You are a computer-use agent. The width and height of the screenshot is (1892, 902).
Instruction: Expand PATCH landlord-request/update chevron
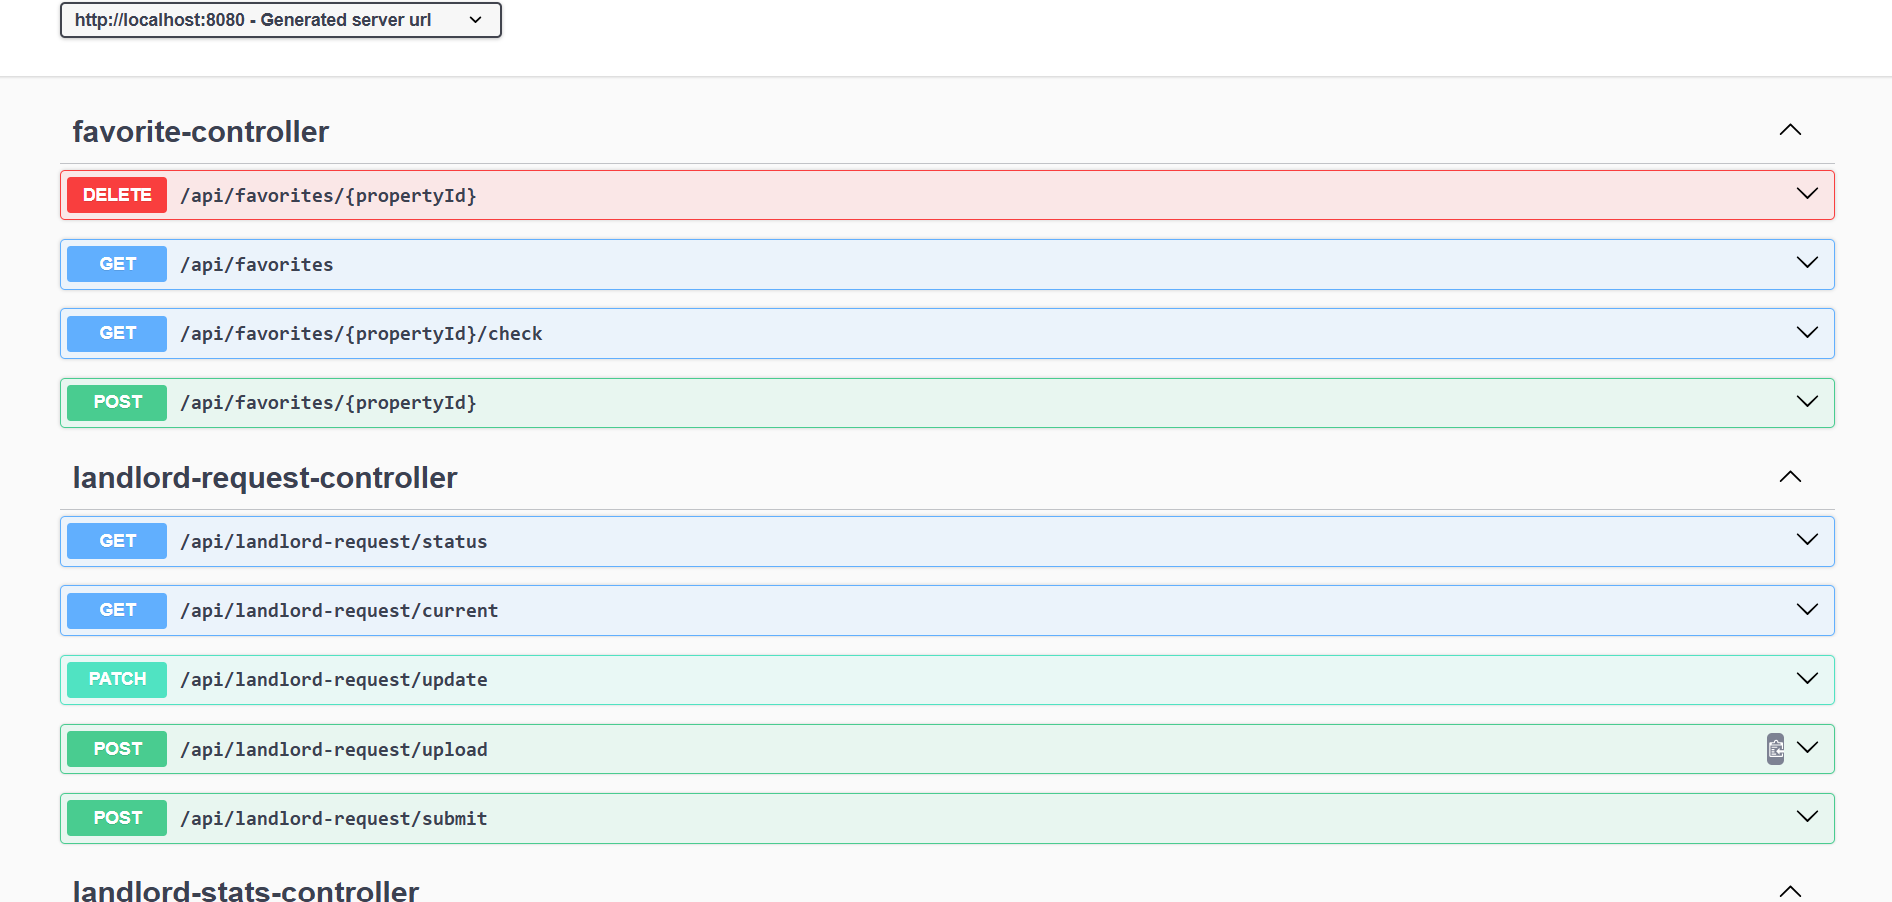[1807, 679]
